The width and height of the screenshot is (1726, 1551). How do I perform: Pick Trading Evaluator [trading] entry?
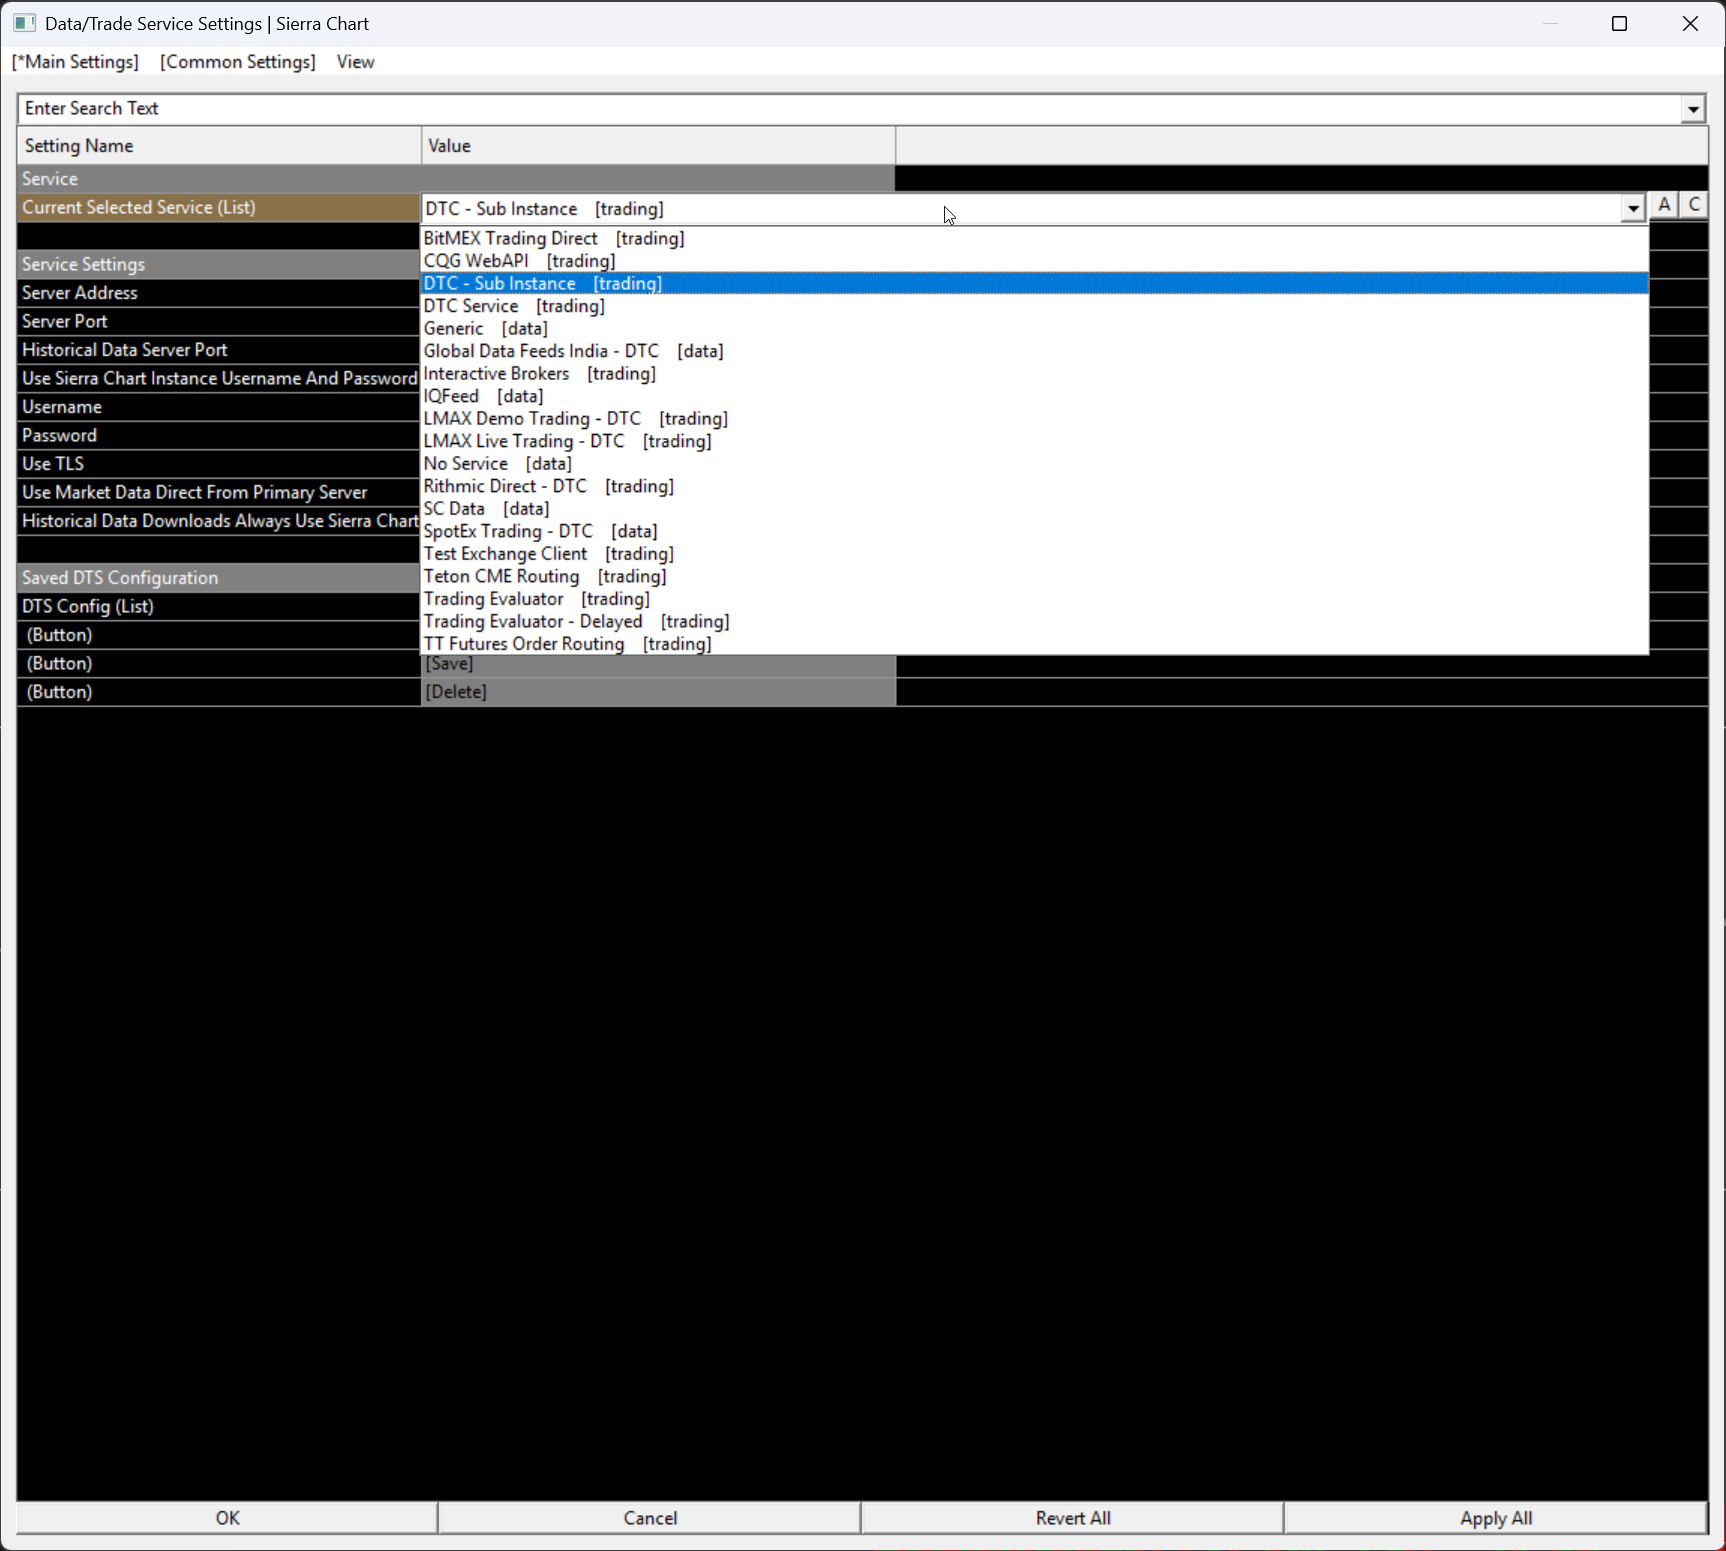click(x=1034, y=598)
